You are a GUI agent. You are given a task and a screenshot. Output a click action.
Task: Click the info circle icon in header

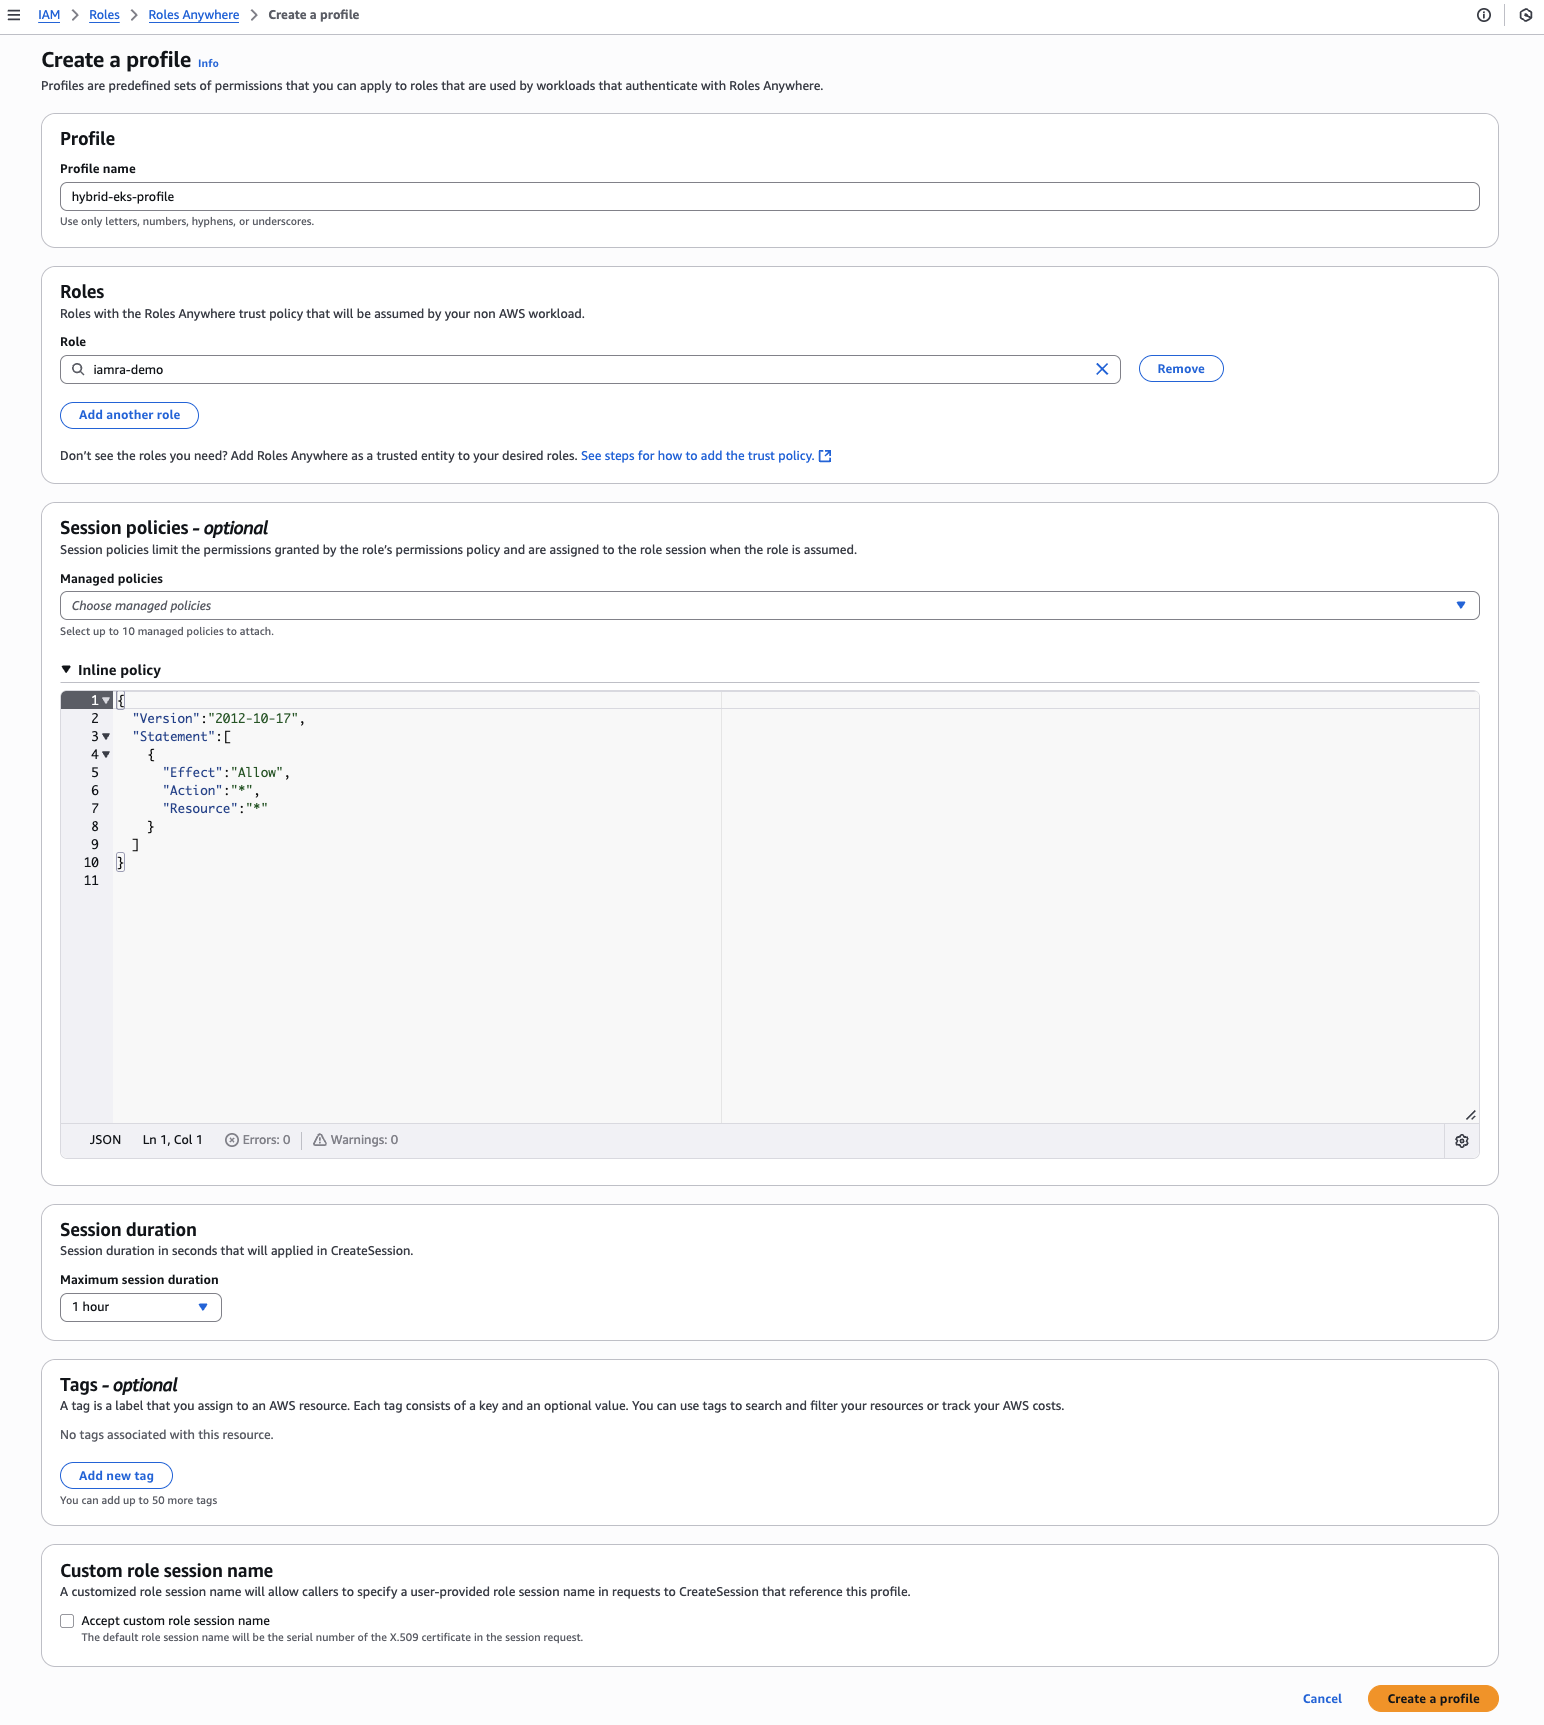pos(1484,15)
